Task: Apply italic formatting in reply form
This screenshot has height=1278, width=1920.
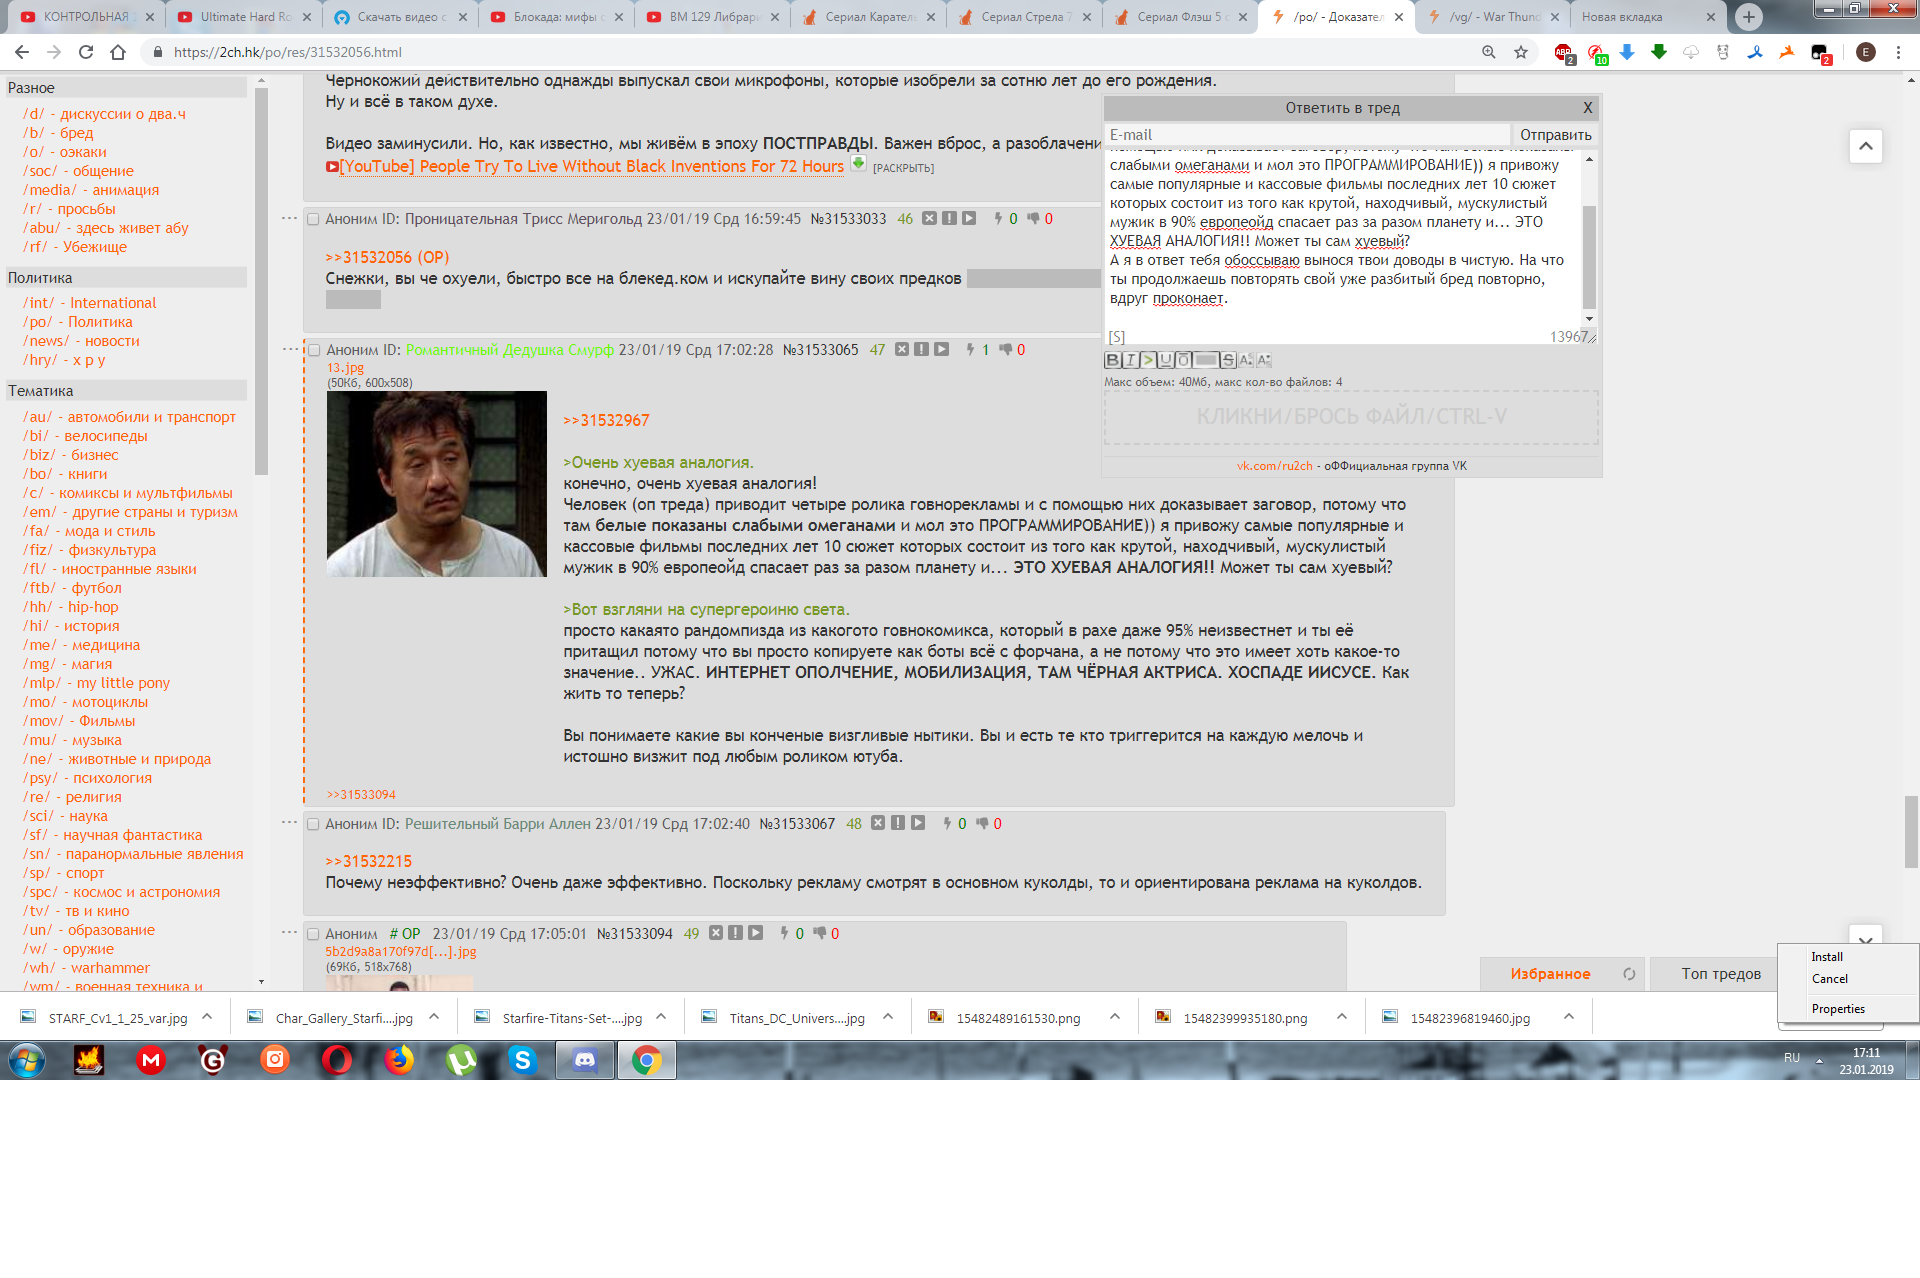Action: (1130, 360)
